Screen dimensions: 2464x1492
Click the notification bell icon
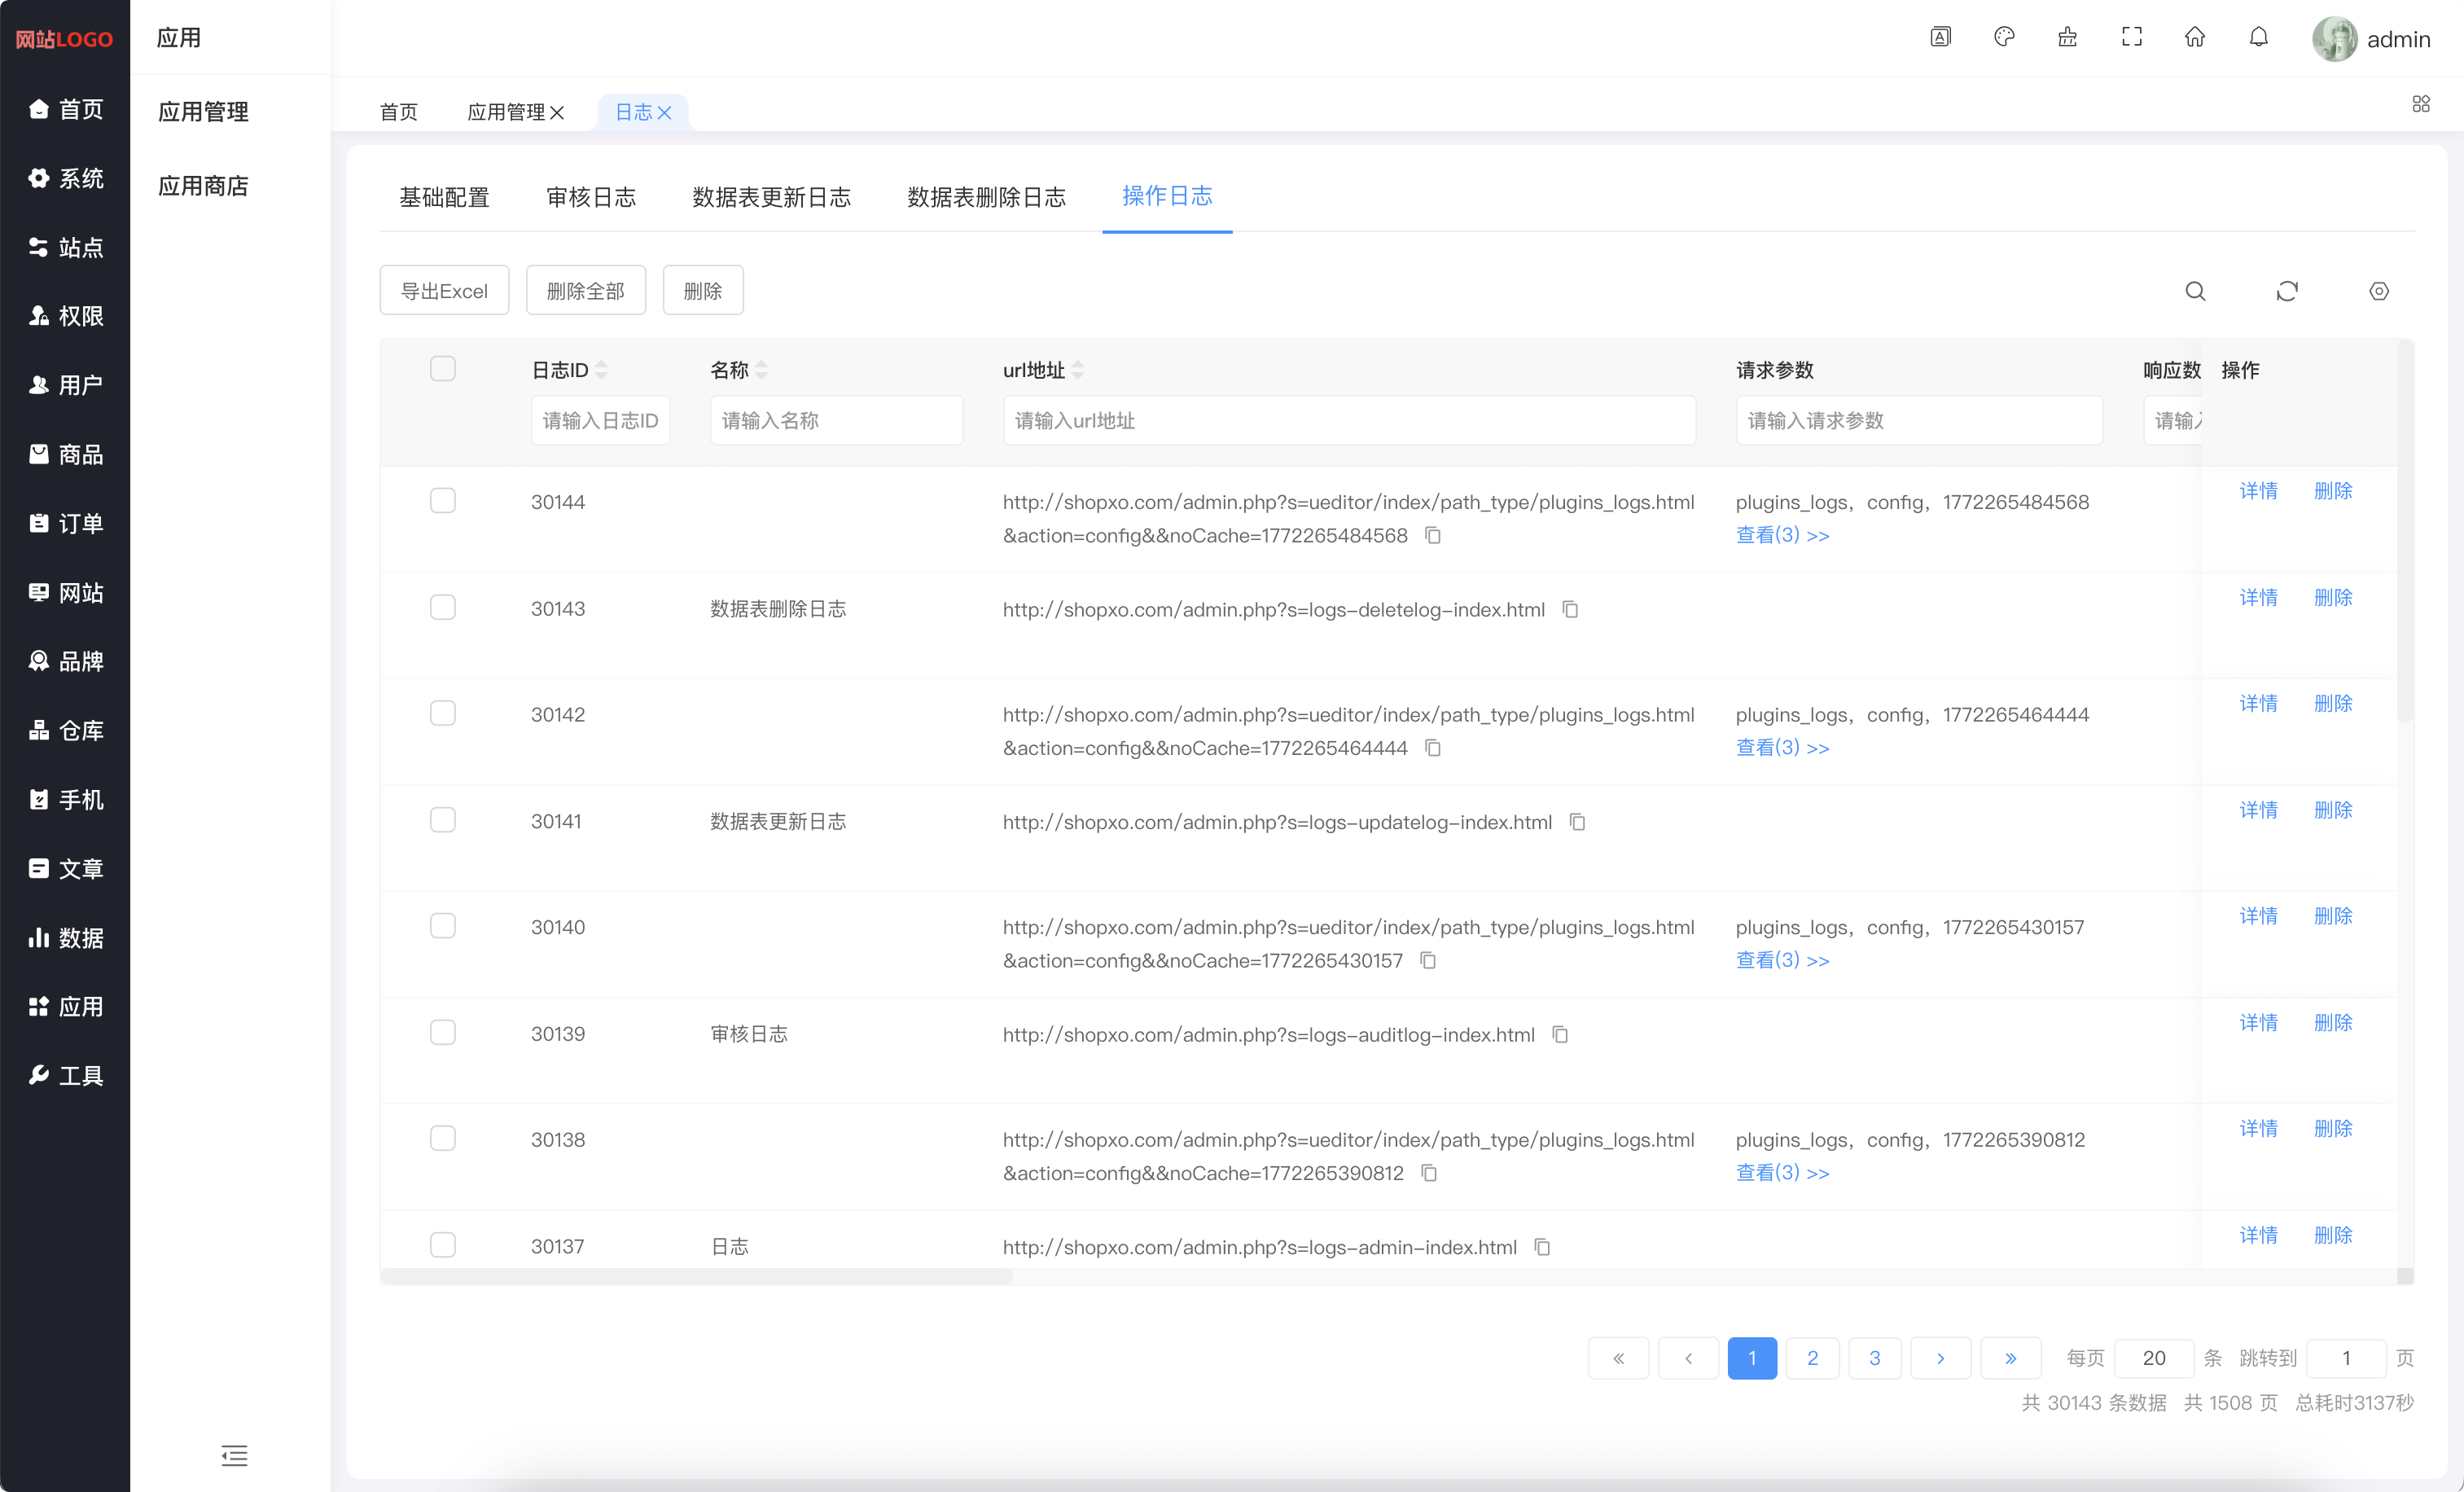click(2258, 38)
